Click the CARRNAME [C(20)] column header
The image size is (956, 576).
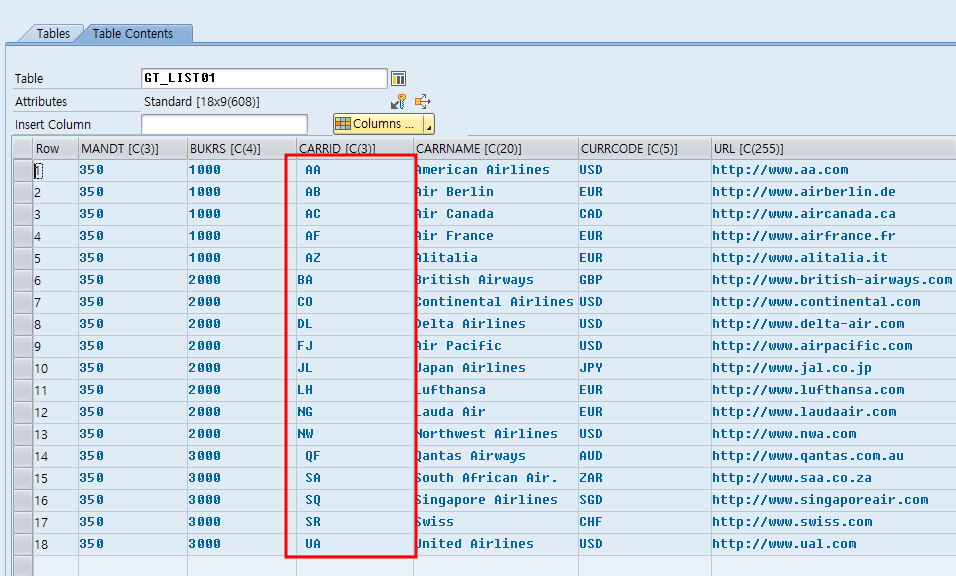(x=496, y=148)
